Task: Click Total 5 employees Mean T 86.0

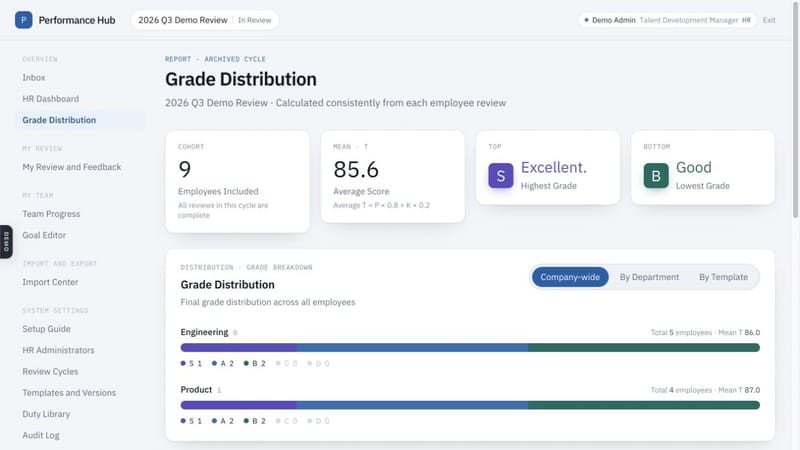Action: click(x=705, y=333)
